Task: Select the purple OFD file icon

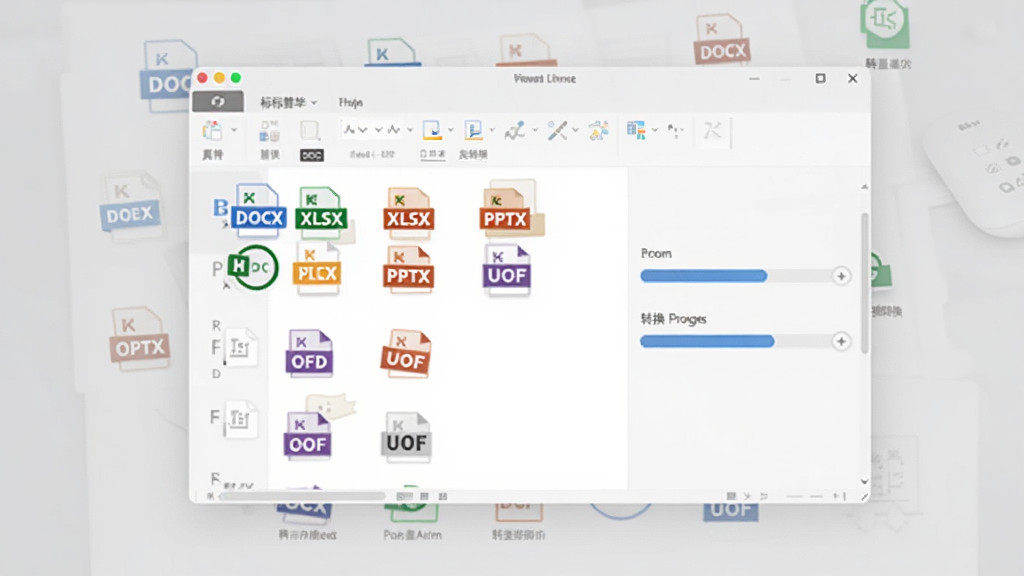Action: (x=310, y=353)
